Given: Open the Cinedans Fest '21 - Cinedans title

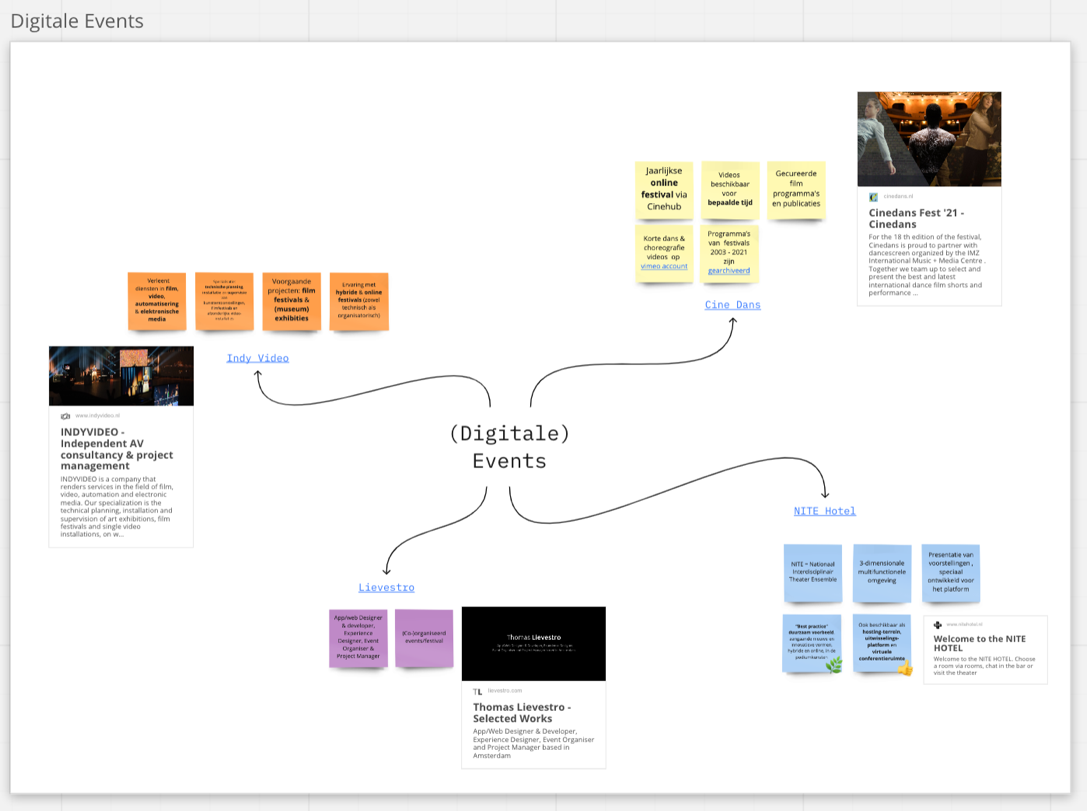Looking at the screenshot, I should pos(916,218).
